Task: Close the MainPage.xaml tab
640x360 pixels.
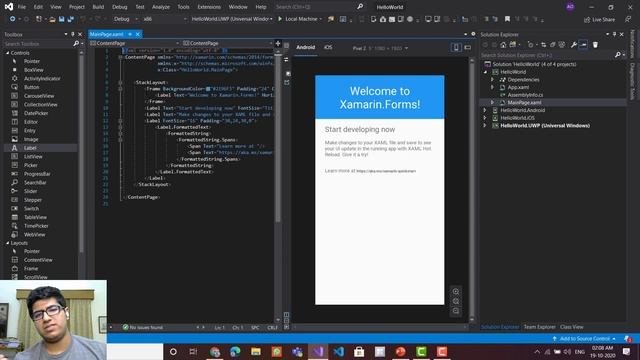Action: 138,34
